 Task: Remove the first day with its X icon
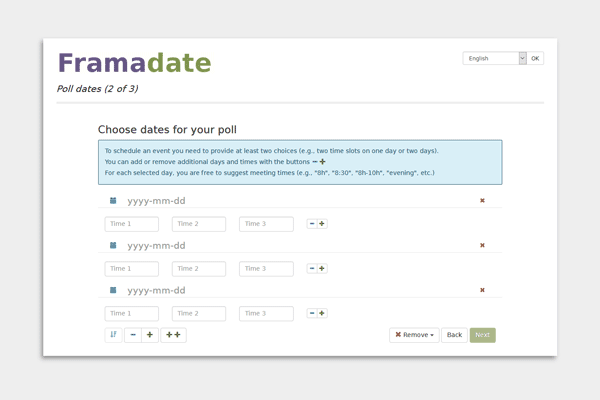(x=482, y=201)
